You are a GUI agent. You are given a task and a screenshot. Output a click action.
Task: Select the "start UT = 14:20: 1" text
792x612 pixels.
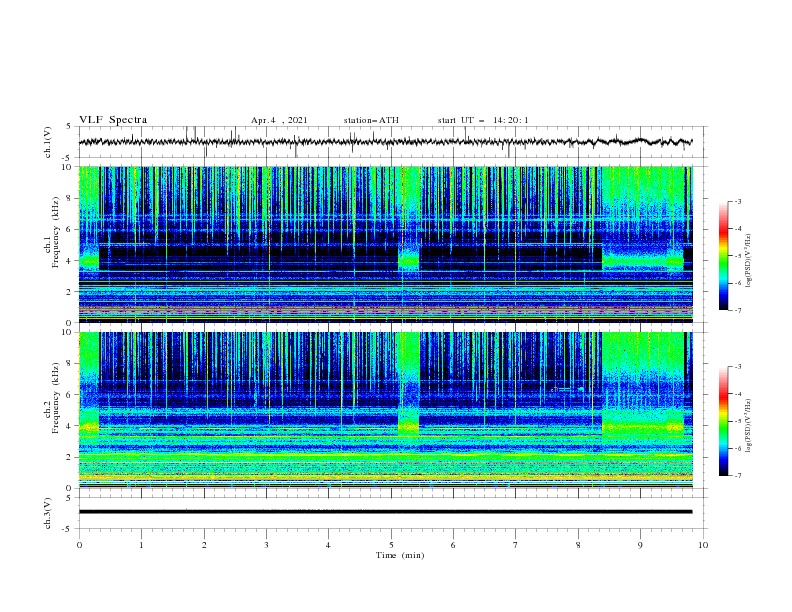click(483, 120)
